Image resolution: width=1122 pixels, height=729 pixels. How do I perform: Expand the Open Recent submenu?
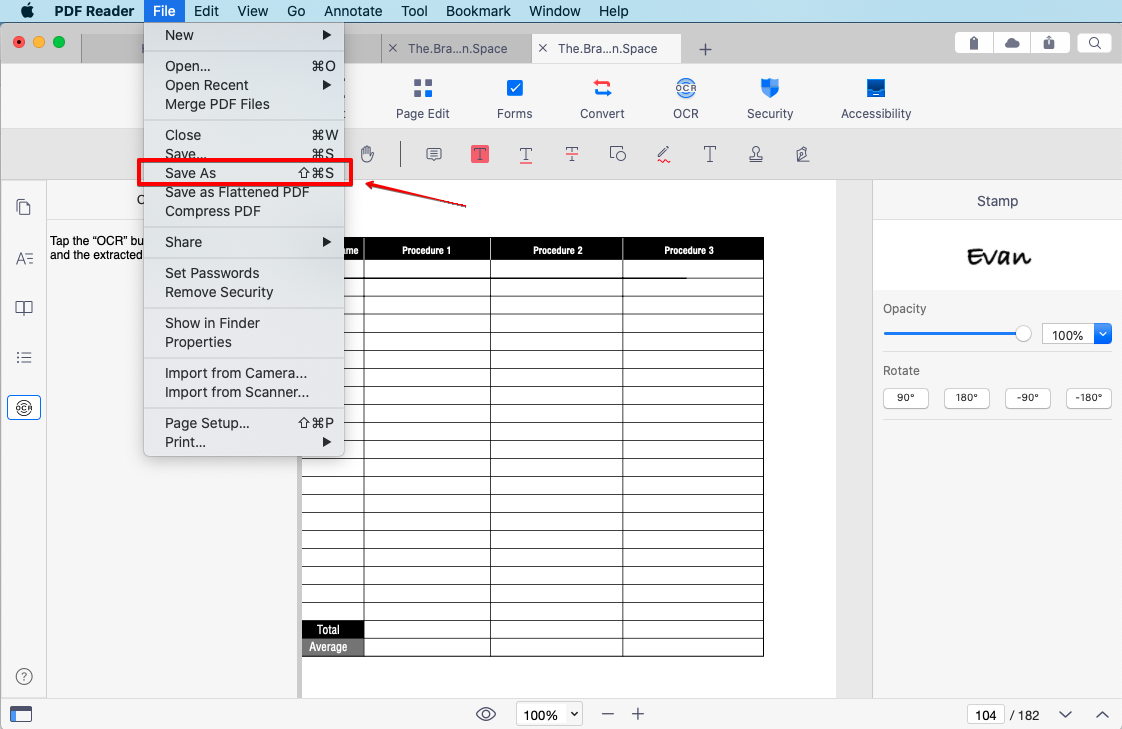243,85
